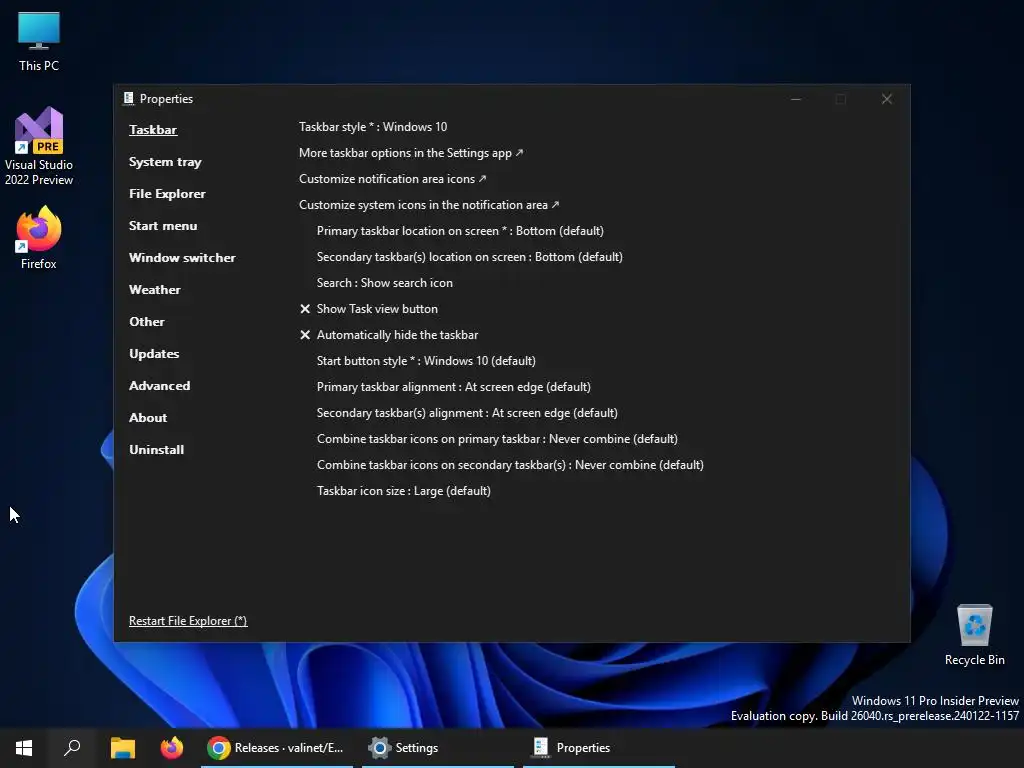Viewport: 1024px width, 768px height.
Task: Change Combine taskbar icons on primary taskbar
Action: pyautogui.click(x=497, y=439)
